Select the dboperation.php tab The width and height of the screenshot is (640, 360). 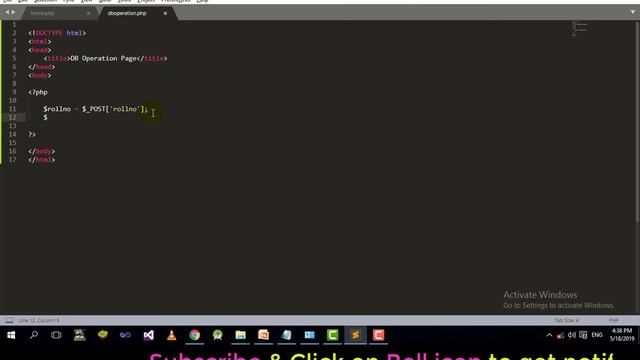pos(127,13)
